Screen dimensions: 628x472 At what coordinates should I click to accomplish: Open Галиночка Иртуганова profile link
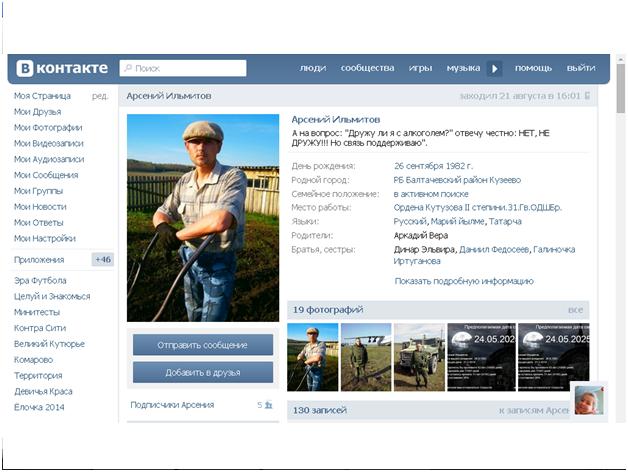(484, 255)
